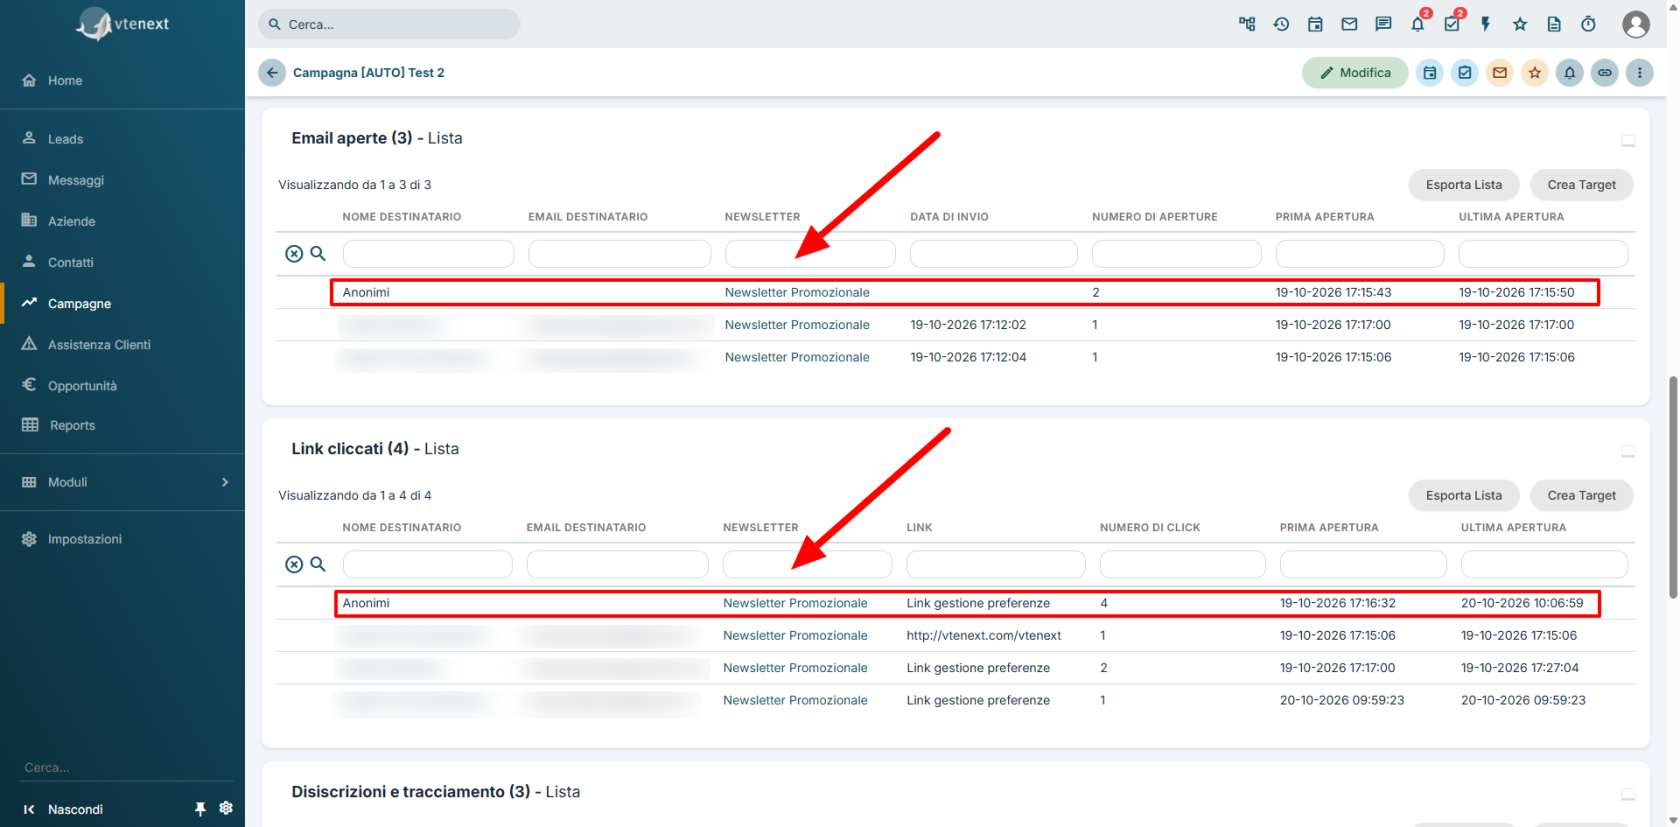Open the hierarchy tree icon in top bar
Viewport: 1680px width, 827px height.
tap(1247, 24)
